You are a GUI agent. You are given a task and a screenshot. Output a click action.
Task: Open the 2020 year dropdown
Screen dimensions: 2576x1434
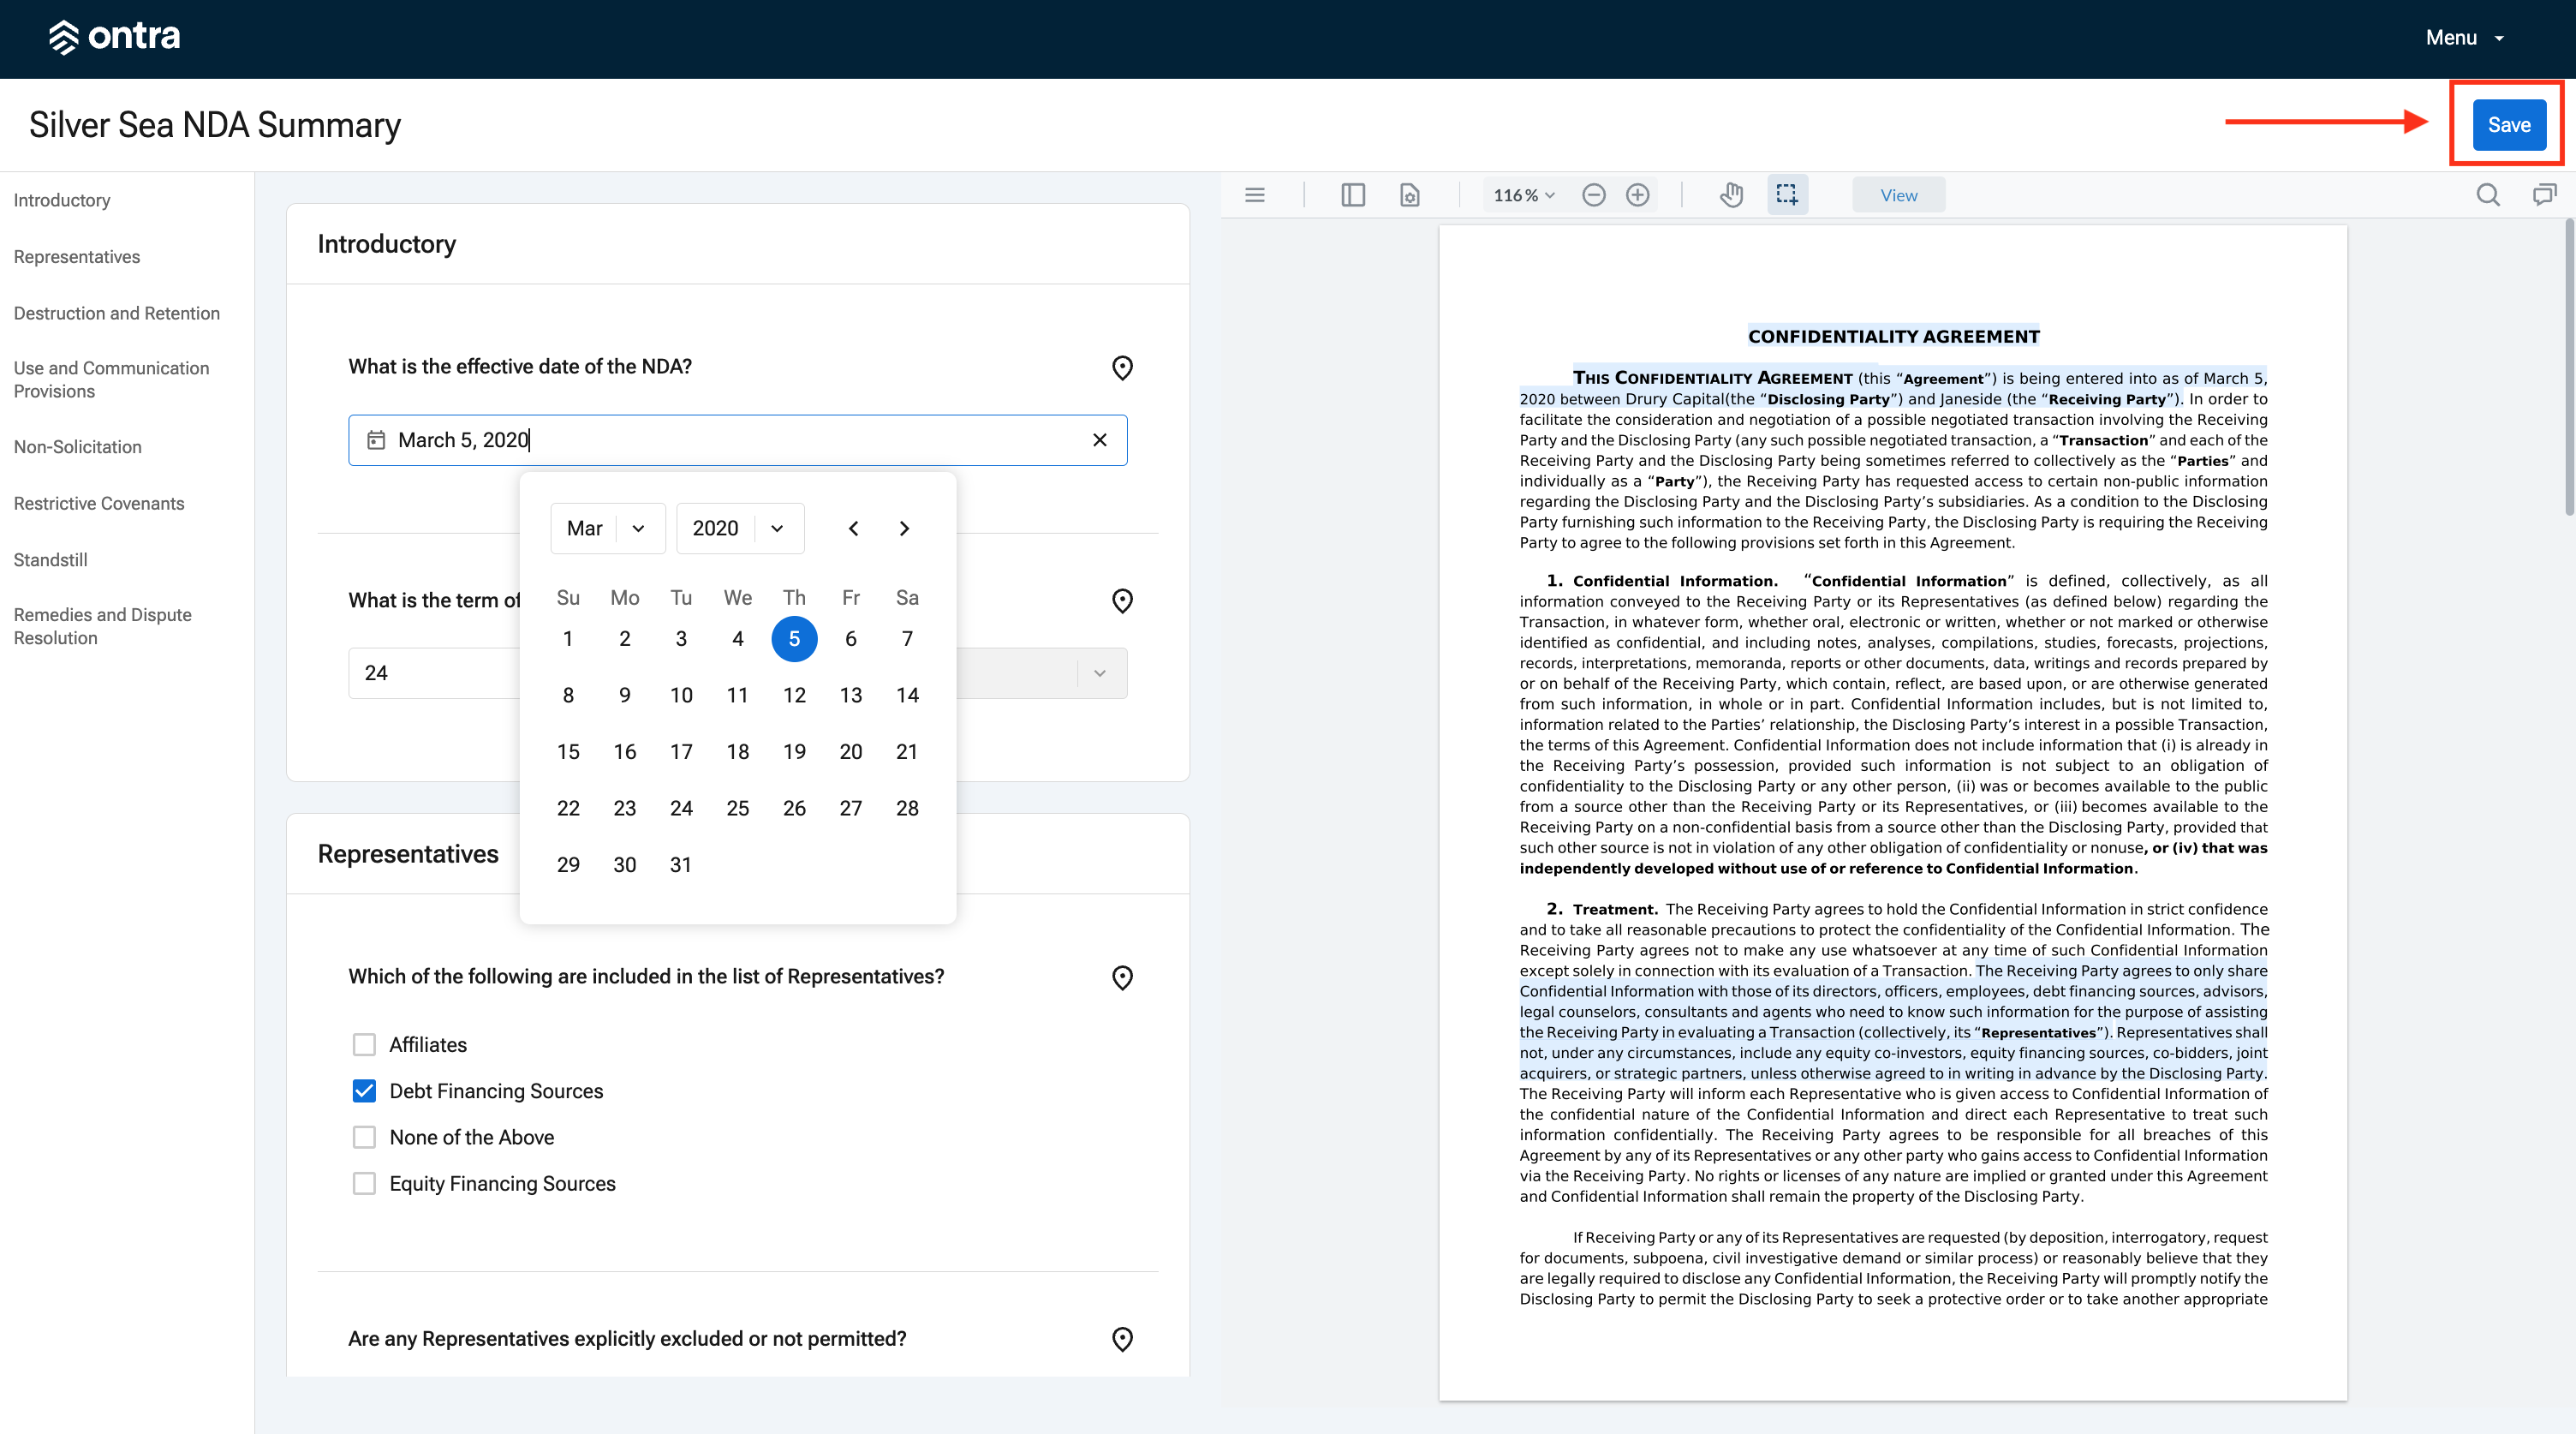click(x=740, y=528)
